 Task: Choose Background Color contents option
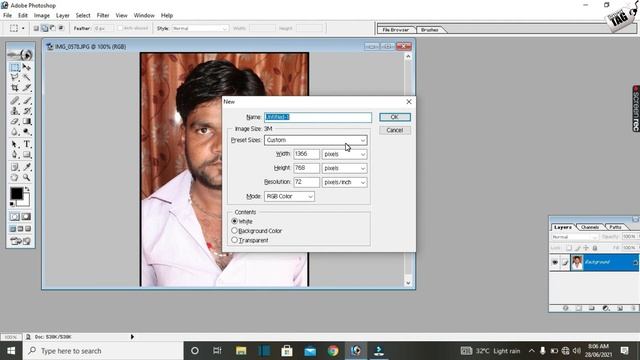(234, 231)
